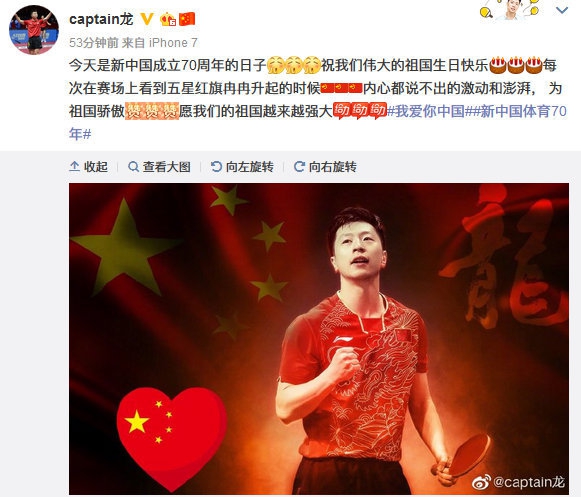Click the expanded table tennis player photo
581x497 pixels.
tap(319, 339)
